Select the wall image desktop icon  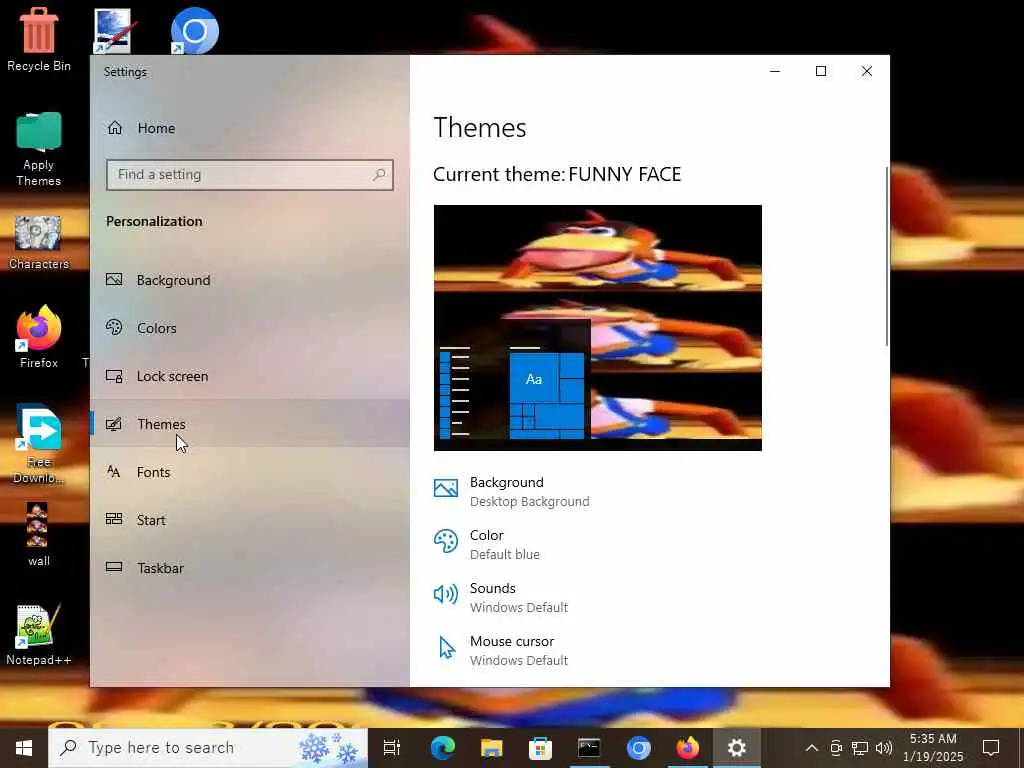[38, 534]
